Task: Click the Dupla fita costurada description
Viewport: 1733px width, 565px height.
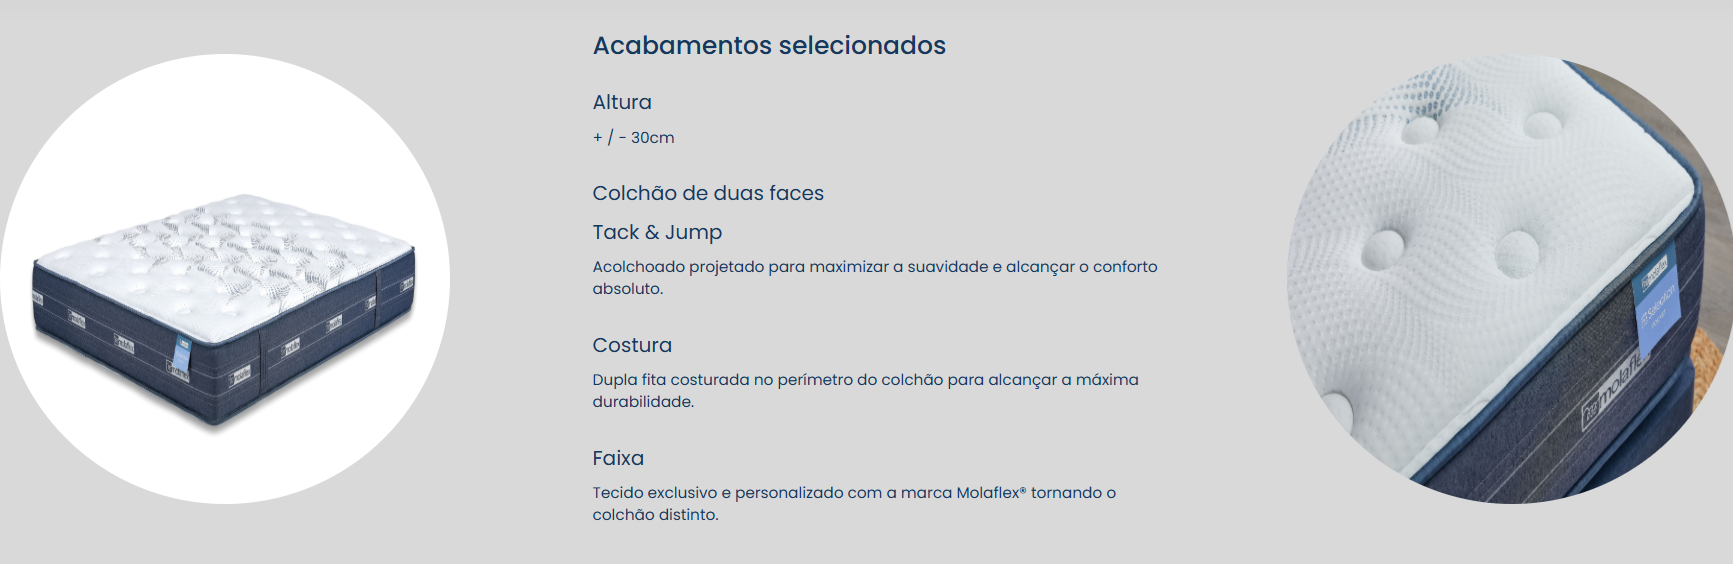Action: click(x=865, y=390)
